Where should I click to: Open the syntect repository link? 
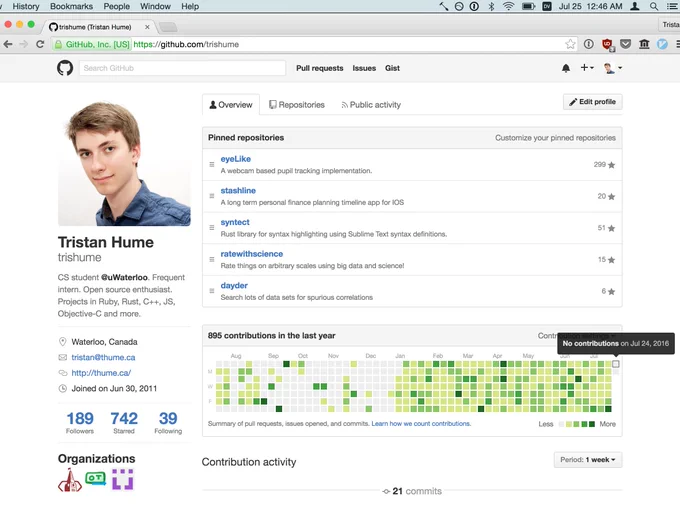[x=235, y=222]
